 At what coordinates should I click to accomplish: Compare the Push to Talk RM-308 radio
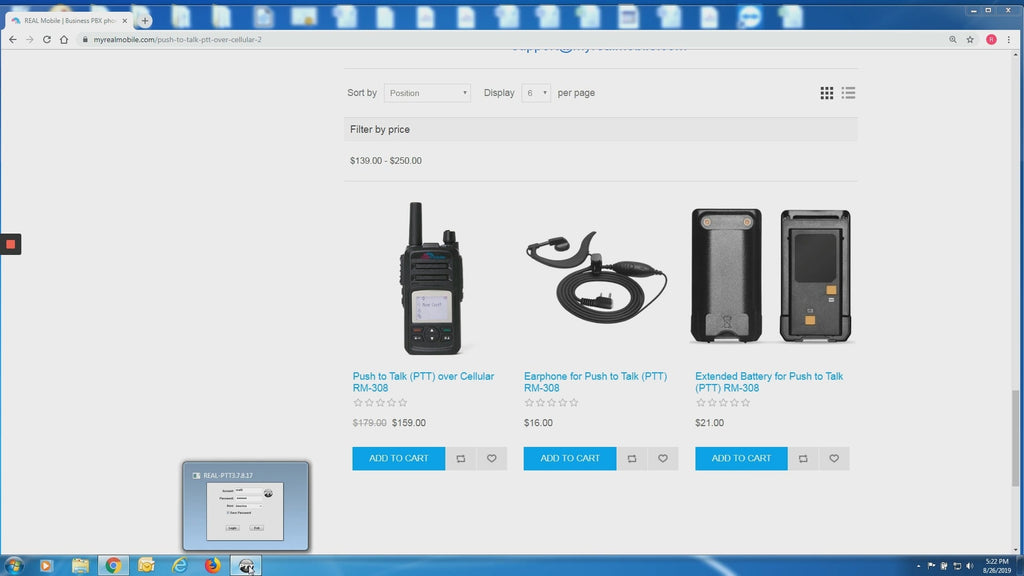tap(461, 458)
